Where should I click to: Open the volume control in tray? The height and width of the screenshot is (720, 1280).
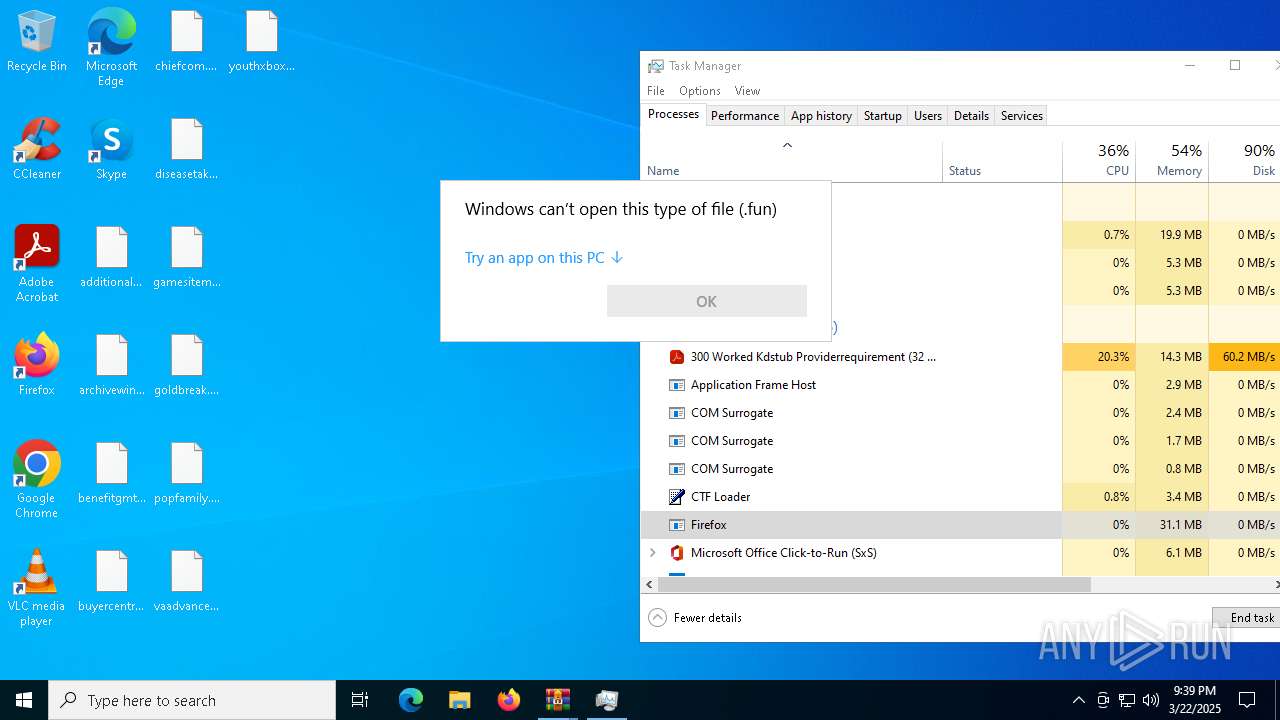(1151, 700)
